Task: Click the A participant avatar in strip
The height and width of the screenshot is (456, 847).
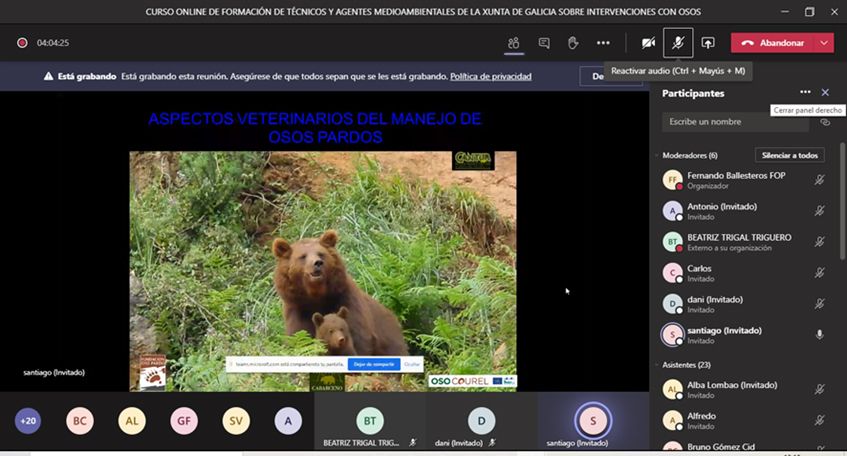Action: pos(288,421)
